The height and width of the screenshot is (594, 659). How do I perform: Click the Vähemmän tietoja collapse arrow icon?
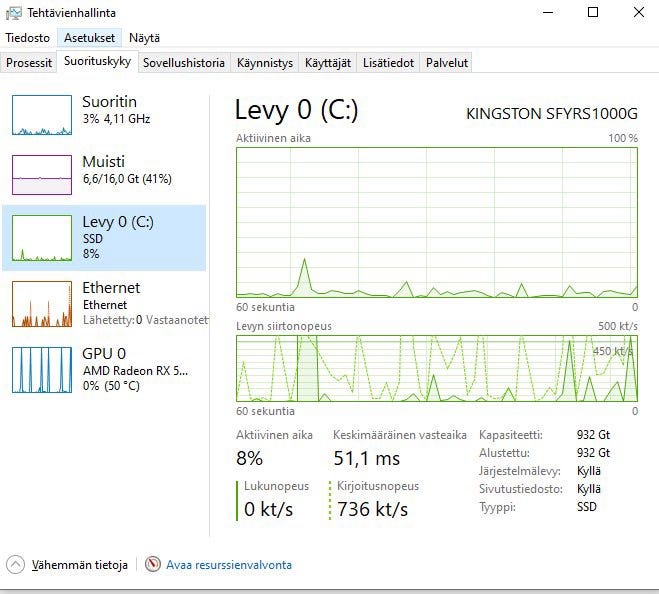[16, 564]
